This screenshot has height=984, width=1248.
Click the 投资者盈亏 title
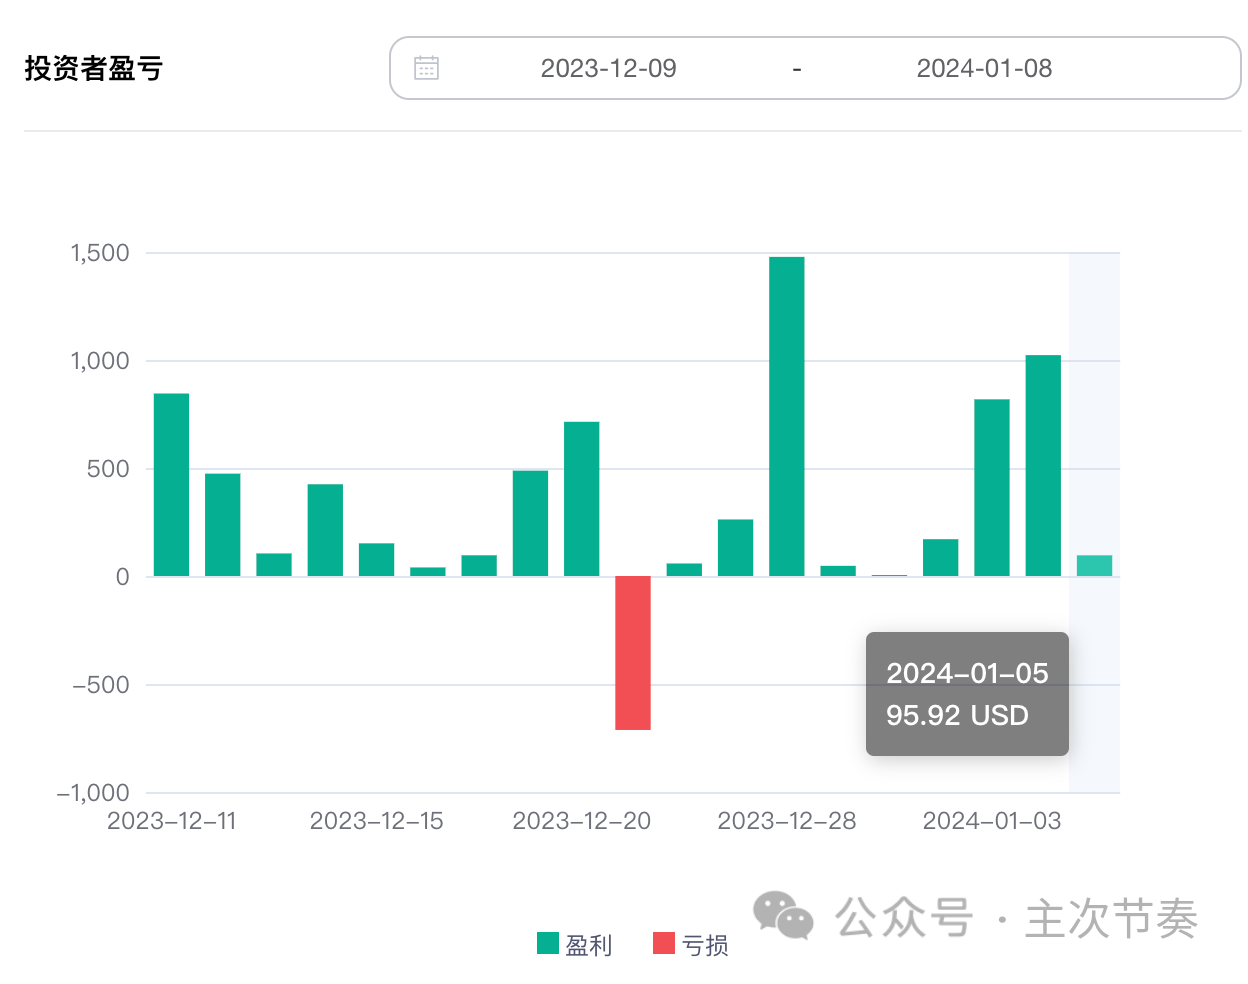pos(94,68)
